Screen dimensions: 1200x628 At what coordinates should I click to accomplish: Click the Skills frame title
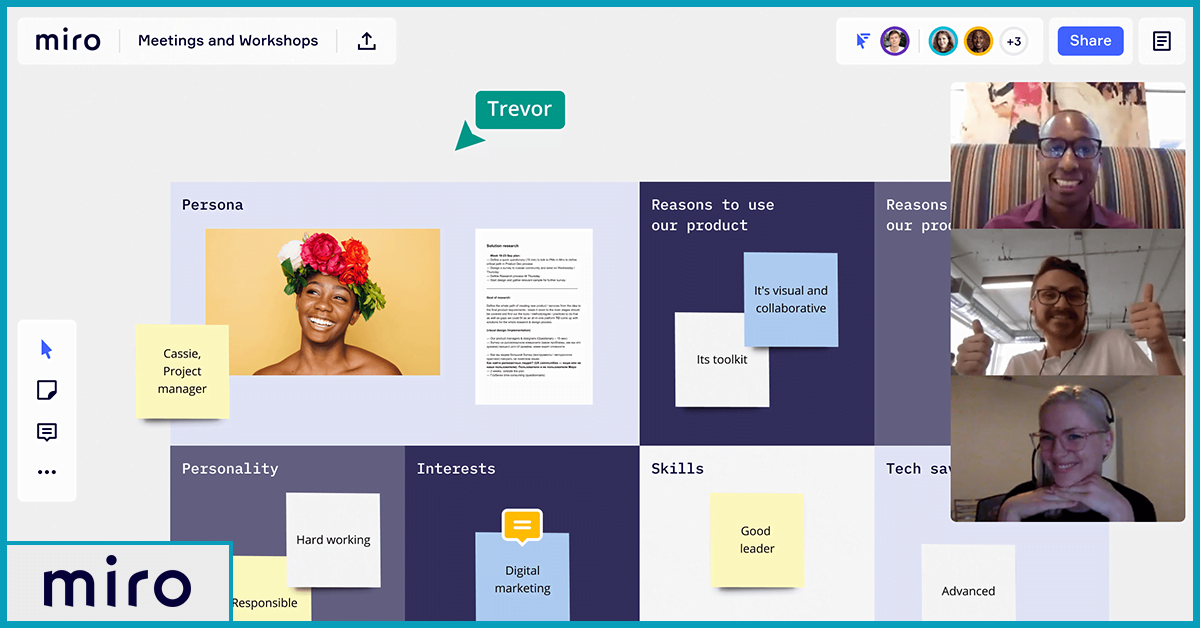(x=678, y=469)
